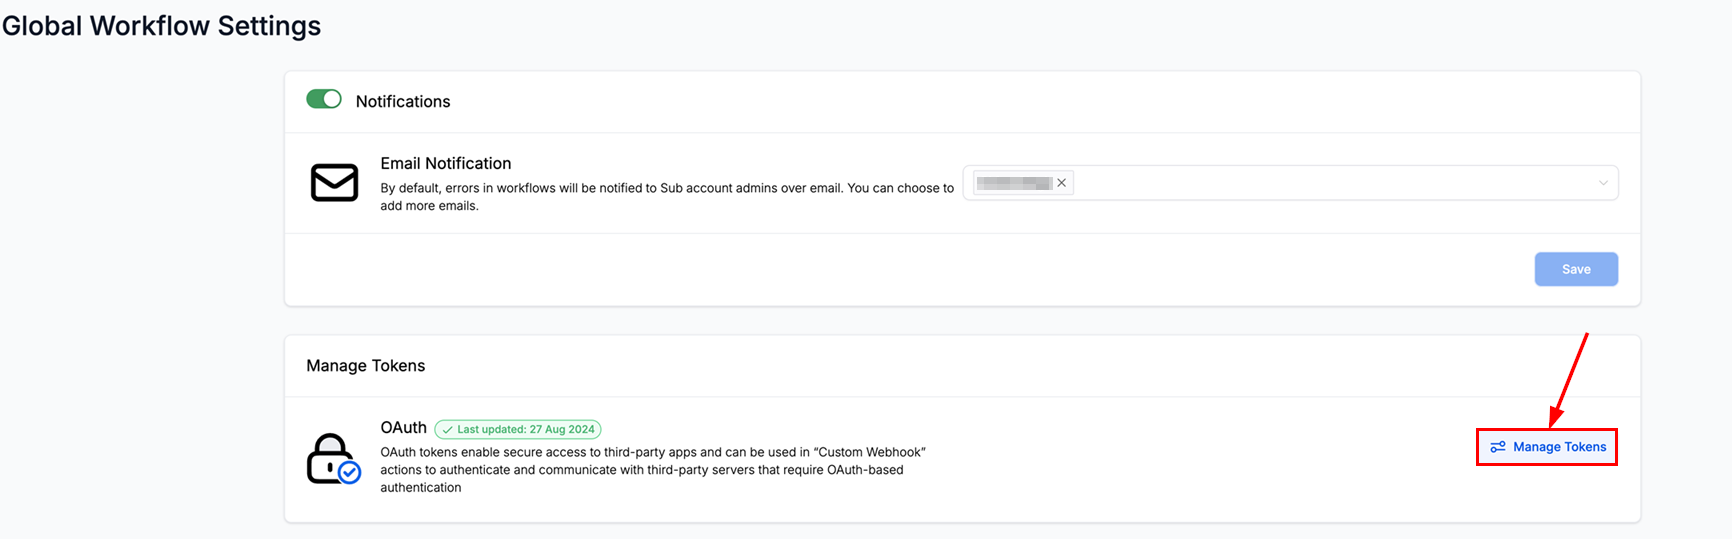Image resolution: width=1732 pixels, height=539 pixels.
Task: Open Manage Tokens link on the right
Action: pos(1558,447)
